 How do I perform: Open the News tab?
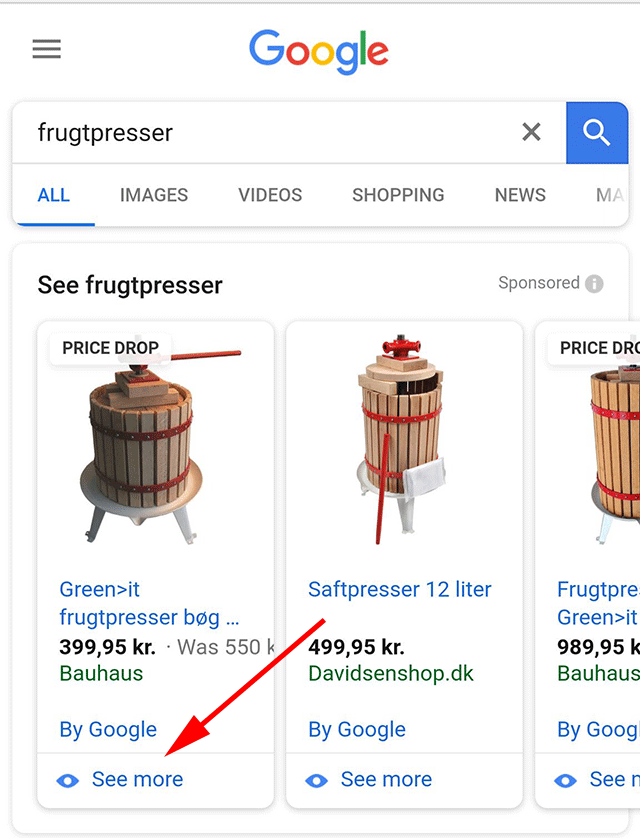(520, 195)
